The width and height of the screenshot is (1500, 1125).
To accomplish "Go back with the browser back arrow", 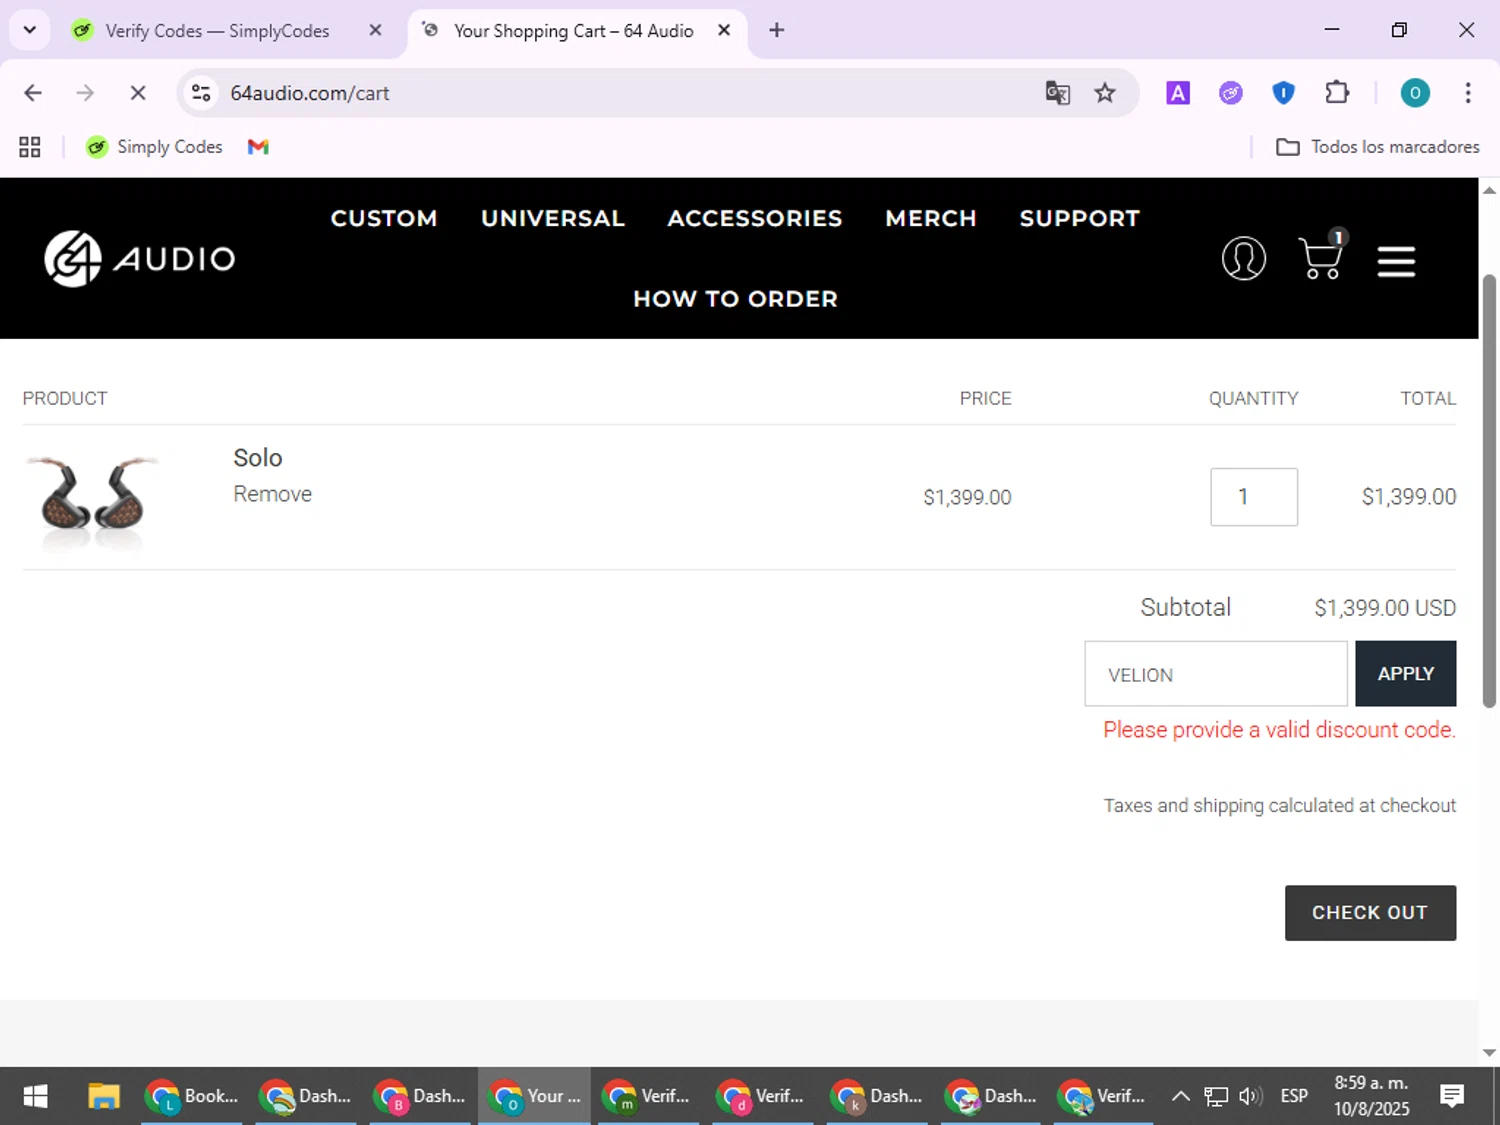I will click(33, 93).
